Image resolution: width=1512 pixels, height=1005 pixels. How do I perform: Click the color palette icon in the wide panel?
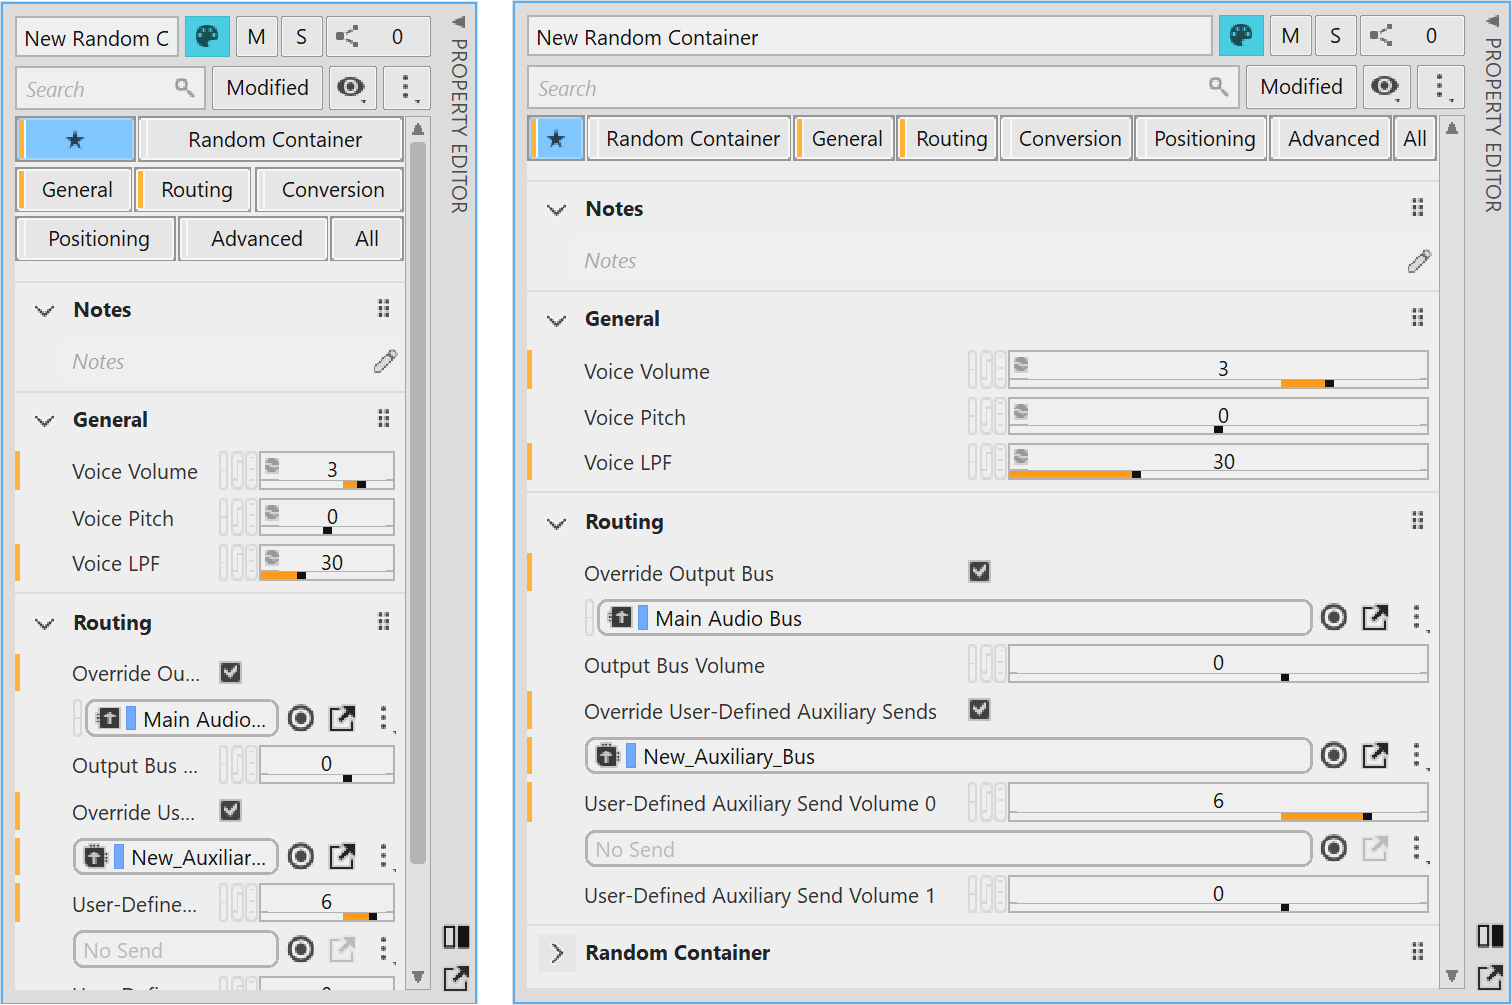coord(1240,37)
